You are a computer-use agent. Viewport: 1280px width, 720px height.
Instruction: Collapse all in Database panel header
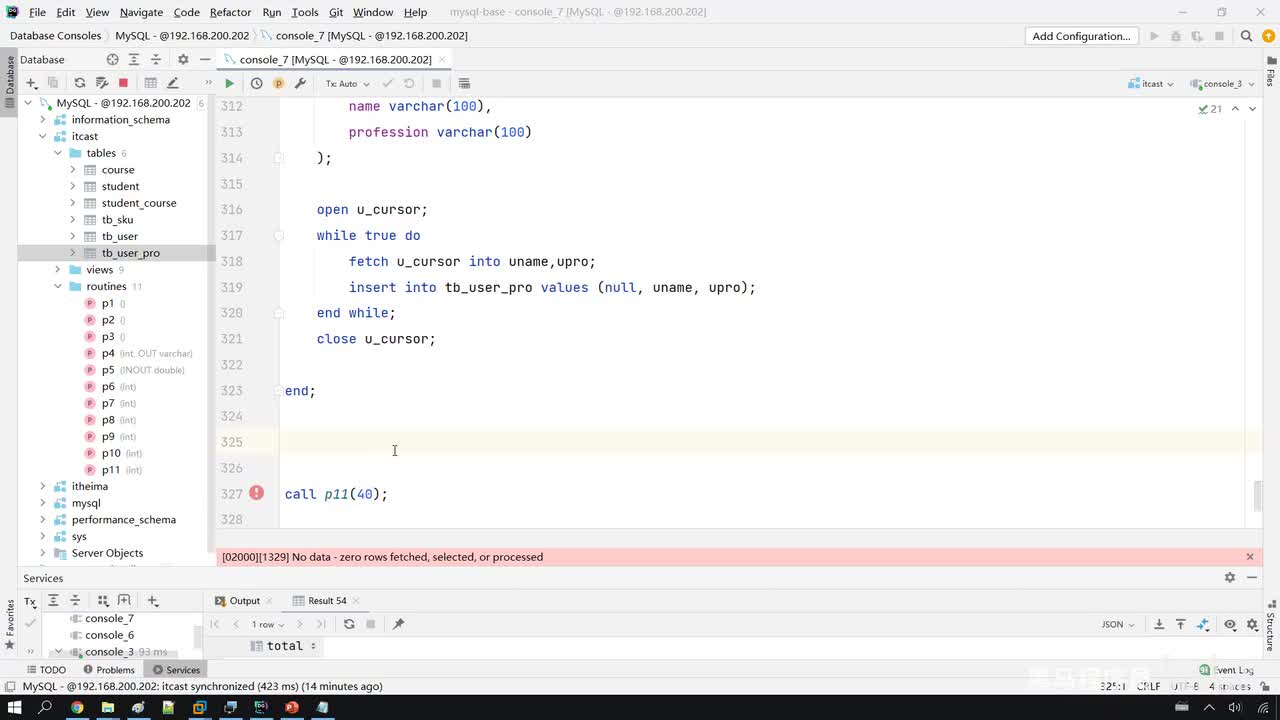[x=156, y=59]
